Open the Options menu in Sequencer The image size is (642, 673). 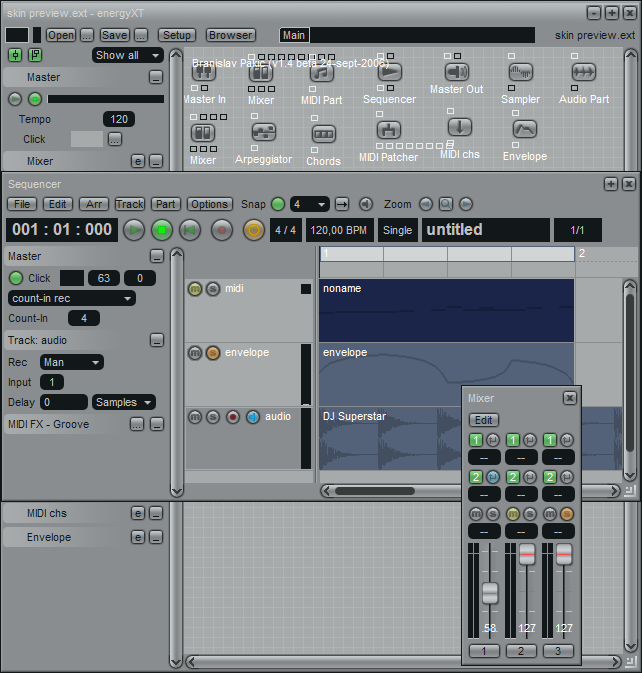pos(209,204)
